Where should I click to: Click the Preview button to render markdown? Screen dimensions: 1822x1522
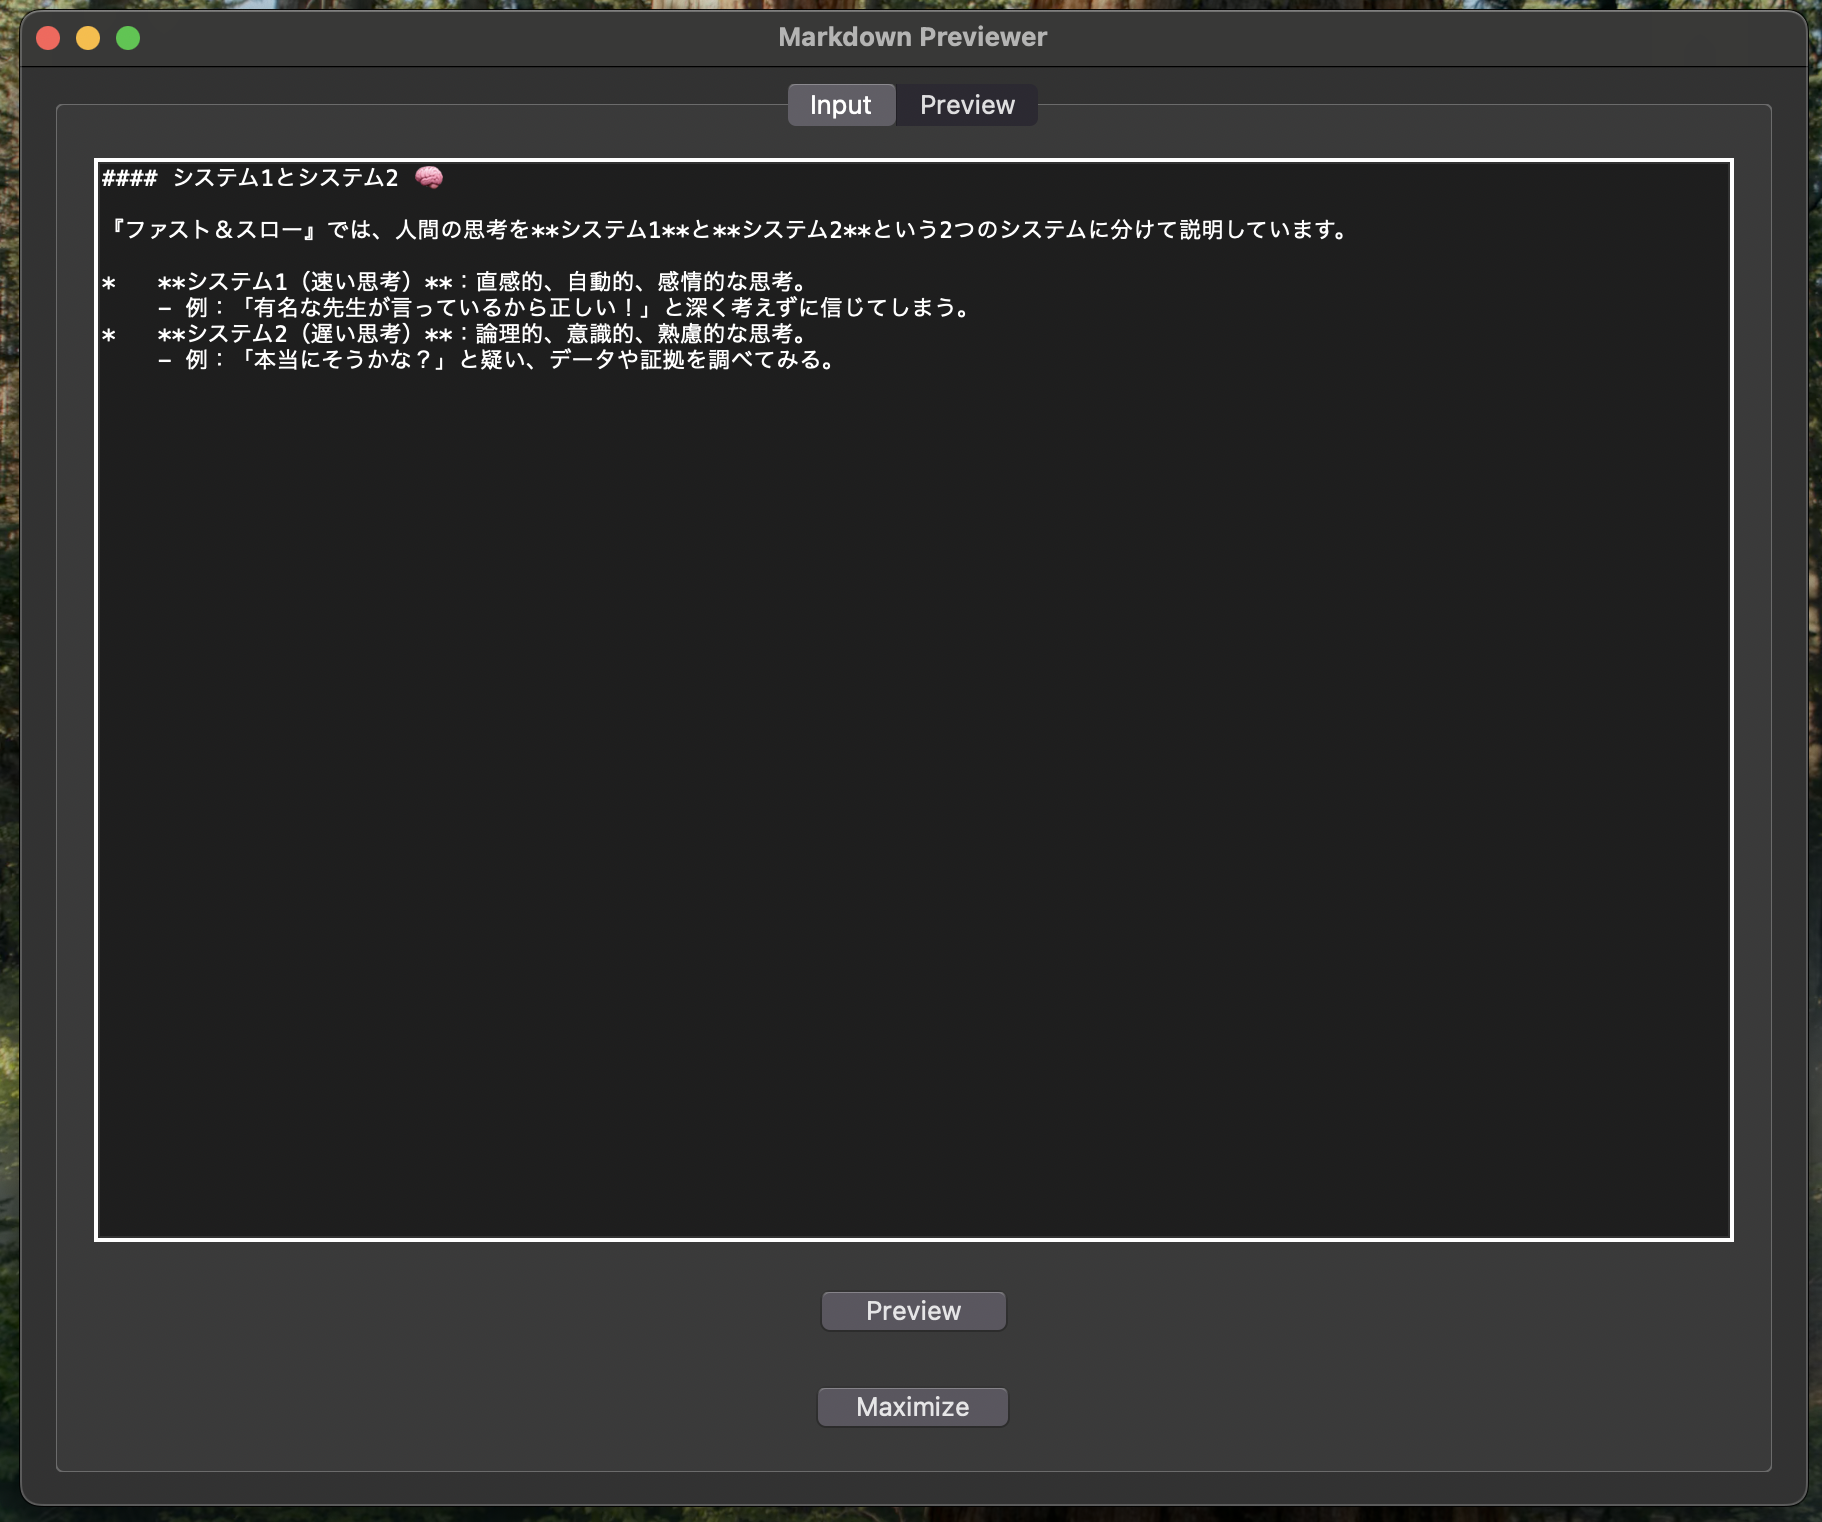pyautogui.click(x=912, y=1310)
